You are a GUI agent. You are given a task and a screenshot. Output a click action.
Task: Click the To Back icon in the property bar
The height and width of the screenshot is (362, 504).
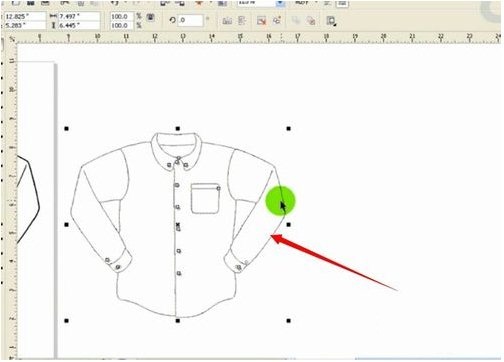coord(311,21)
